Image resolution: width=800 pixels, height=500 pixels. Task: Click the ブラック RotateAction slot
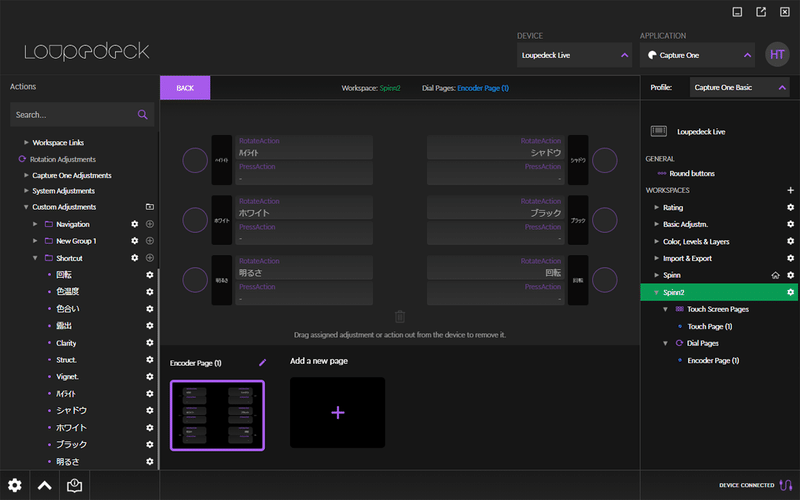click(495, 208)
